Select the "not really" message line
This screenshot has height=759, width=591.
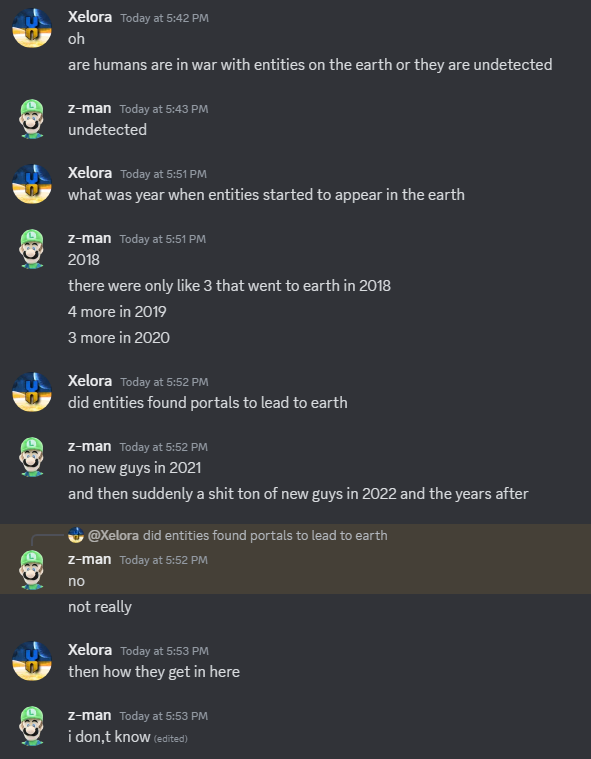(x=100, y=607)
